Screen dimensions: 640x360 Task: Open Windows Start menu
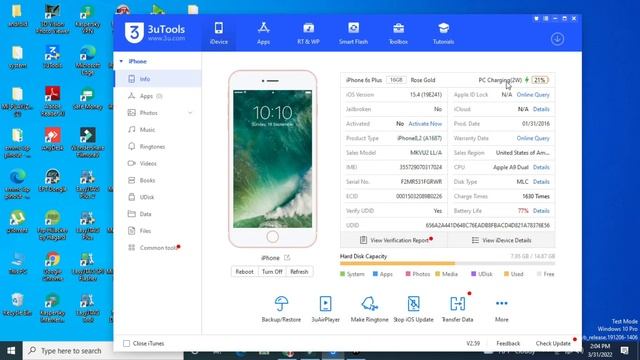tap(11, 351)
